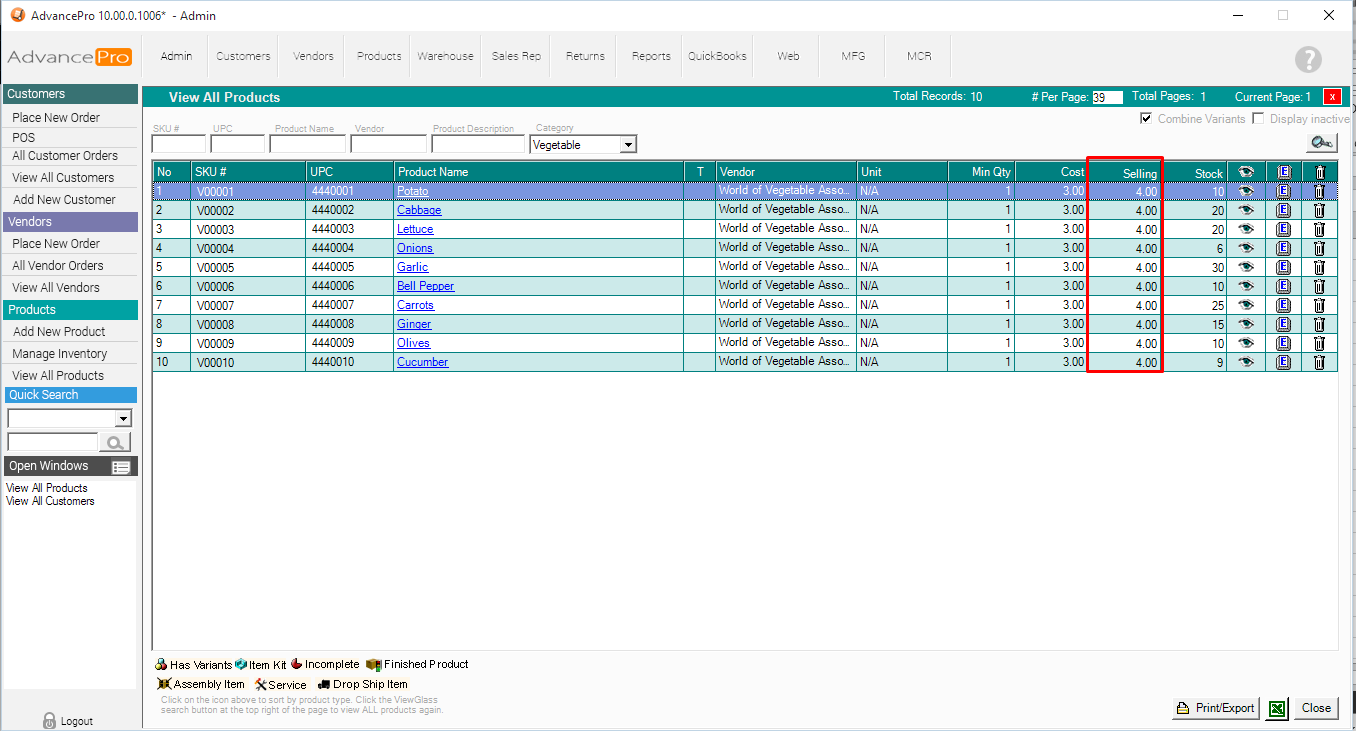Export to Excel using spreadsheet icon
This screenshot has width=1356, height=731.
tap(1277, 708)
